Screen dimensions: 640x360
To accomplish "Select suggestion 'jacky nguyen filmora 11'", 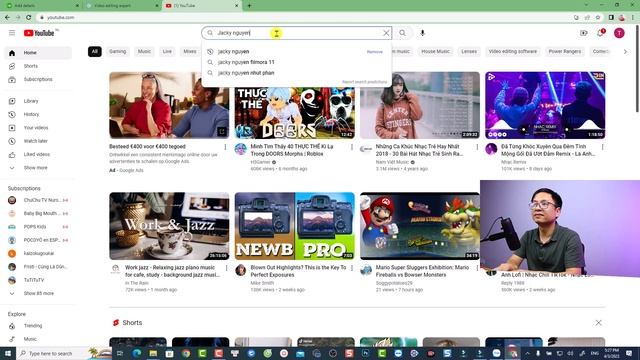I will pos(246,62).
